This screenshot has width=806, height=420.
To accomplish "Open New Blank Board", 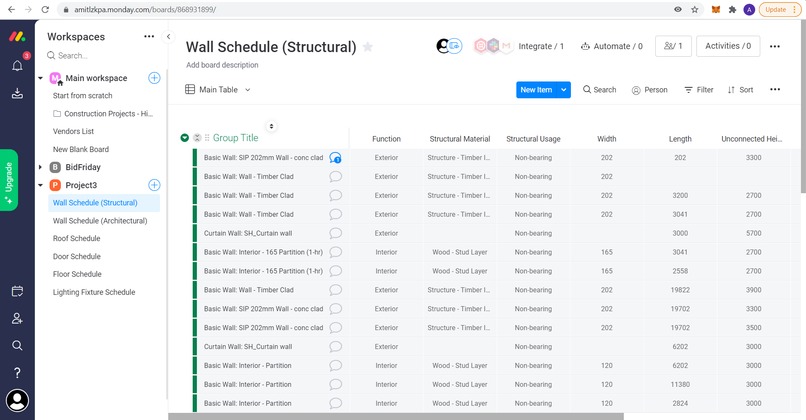I will pos(81,149).
